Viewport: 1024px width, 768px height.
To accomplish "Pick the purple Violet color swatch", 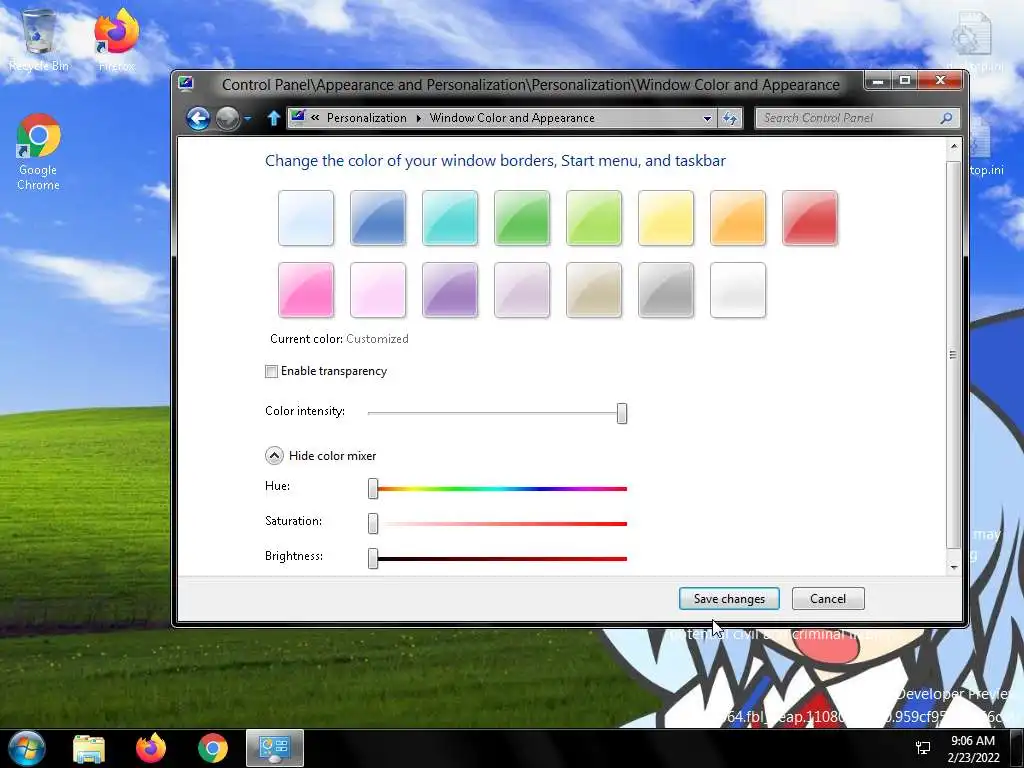I will point(450,290).
